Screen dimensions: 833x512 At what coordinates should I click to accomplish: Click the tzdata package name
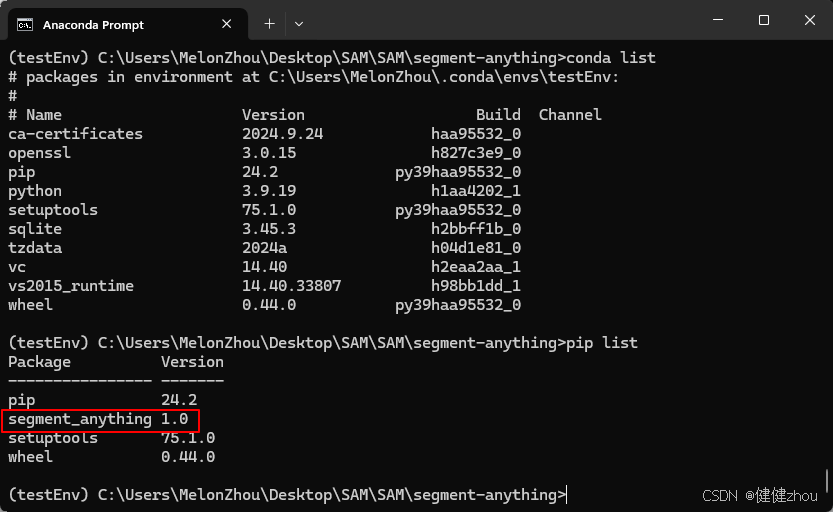(x=35, y=248)
